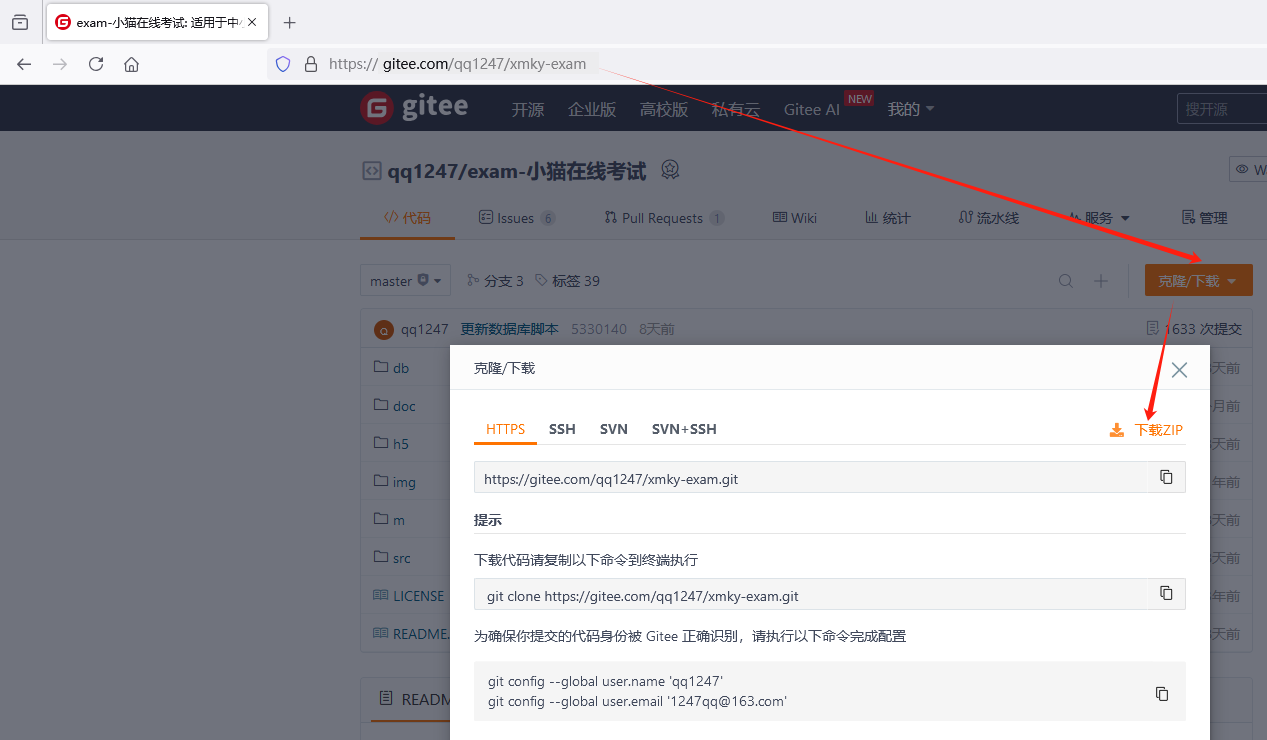
Task: Open the master branch dropdown
Action: point(405,281)
